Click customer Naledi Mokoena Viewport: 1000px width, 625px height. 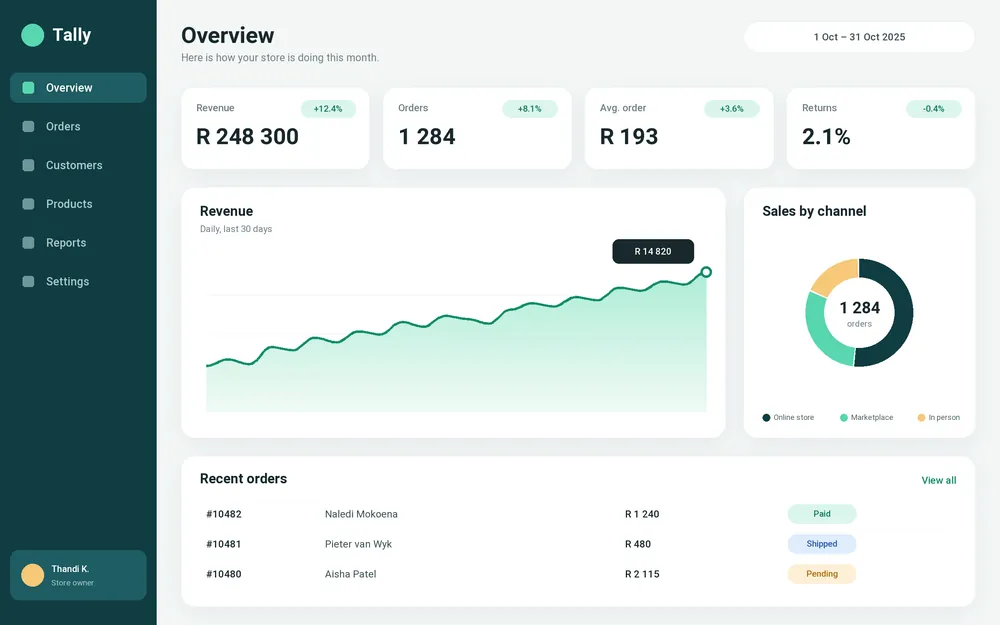pyautogui.click(x=361, y=514)
